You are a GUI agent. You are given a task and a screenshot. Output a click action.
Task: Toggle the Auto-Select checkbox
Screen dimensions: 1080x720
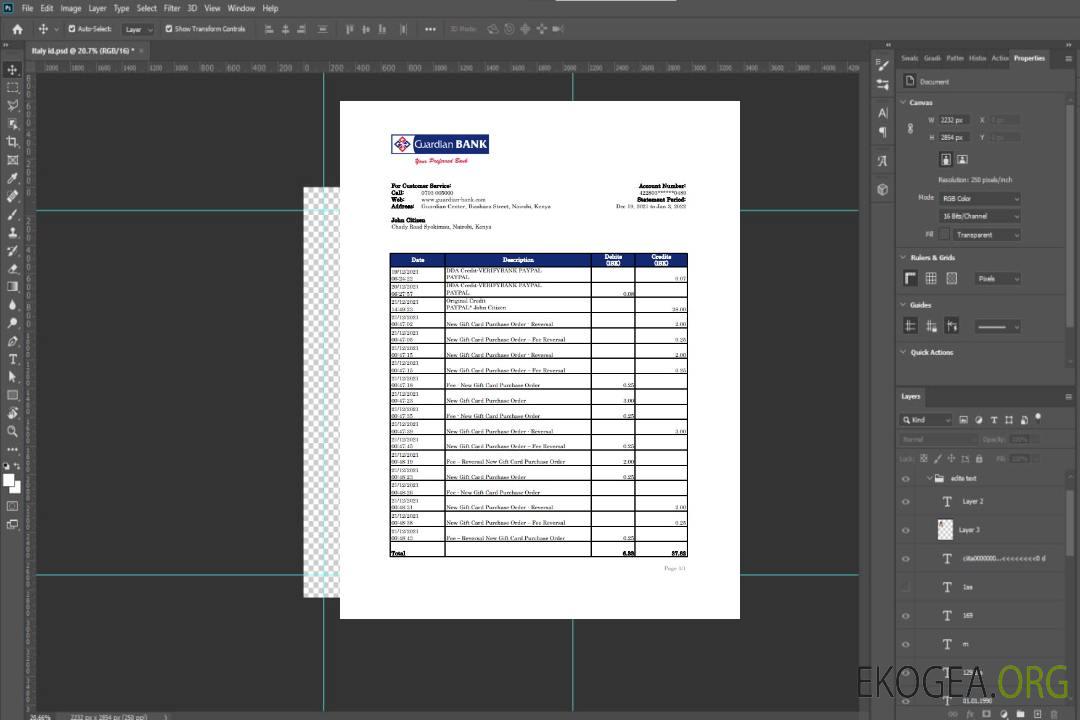(x=72, y=29)
